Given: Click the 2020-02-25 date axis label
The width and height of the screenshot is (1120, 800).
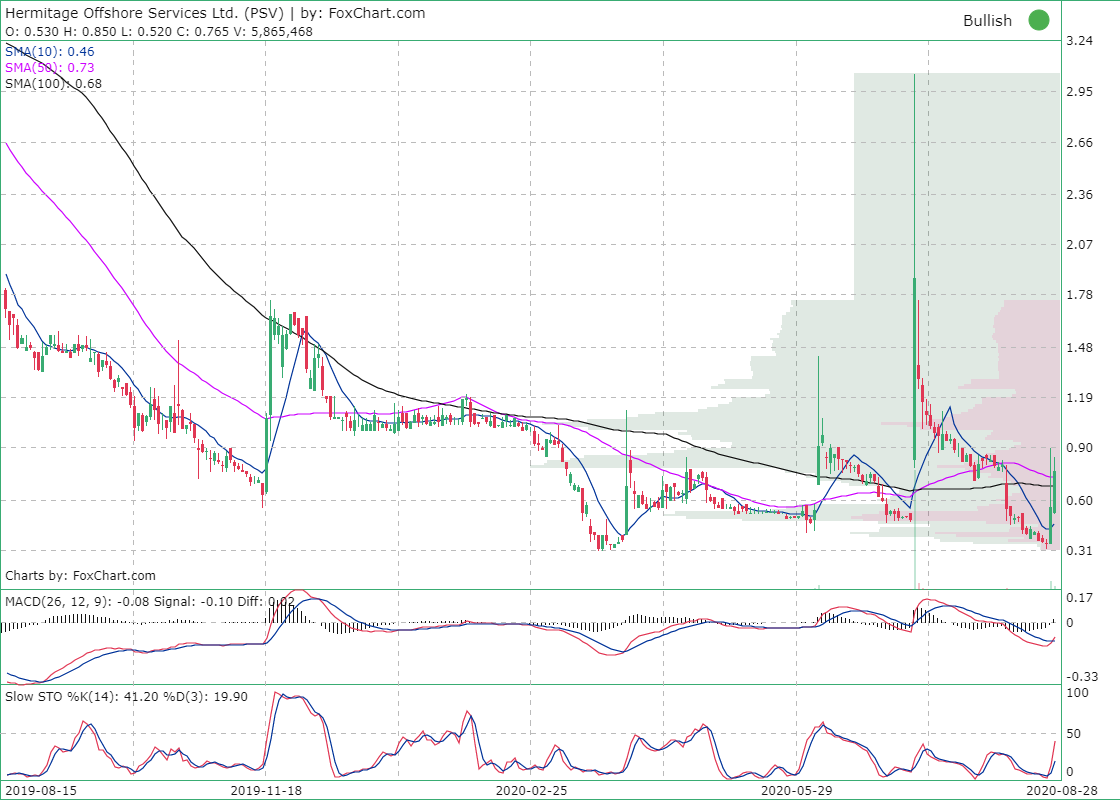Looking at the screenshot, I should tap(531, 790).
